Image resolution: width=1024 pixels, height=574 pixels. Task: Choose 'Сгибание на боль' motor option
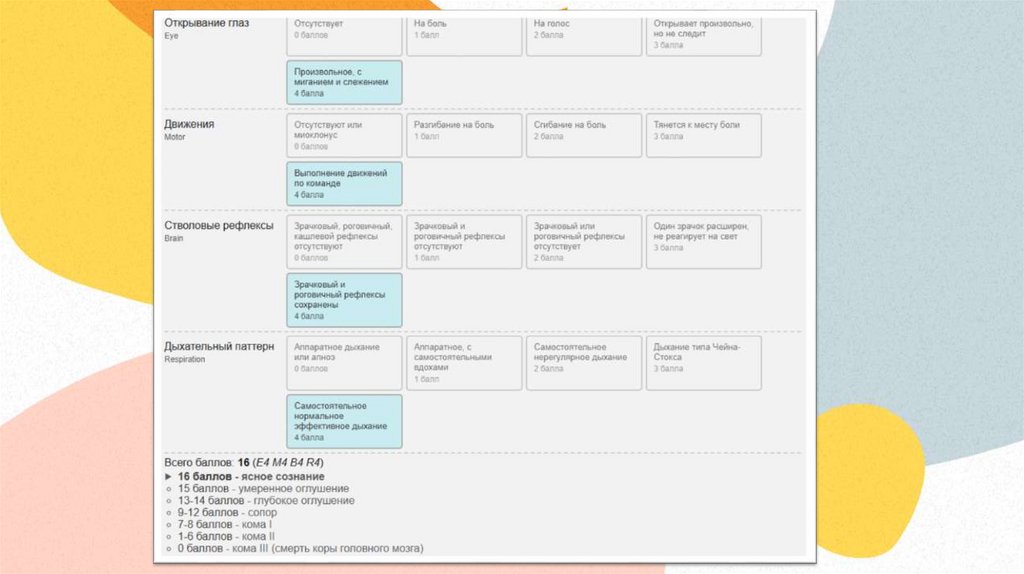click(x=584, y=136)
